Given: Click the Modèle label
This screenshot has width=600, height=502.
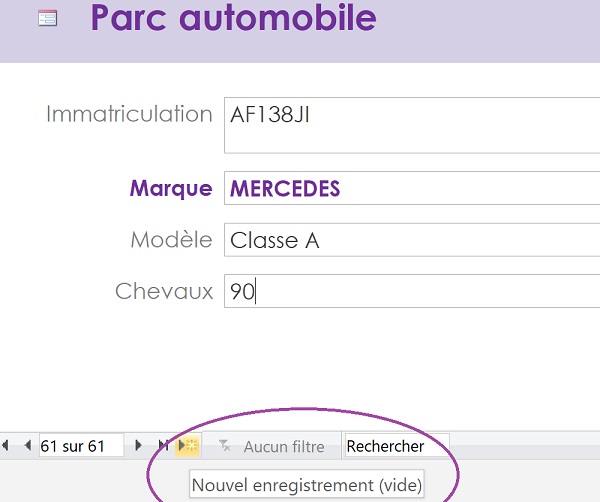Looking at the screenshot, I should pos(171,240).
